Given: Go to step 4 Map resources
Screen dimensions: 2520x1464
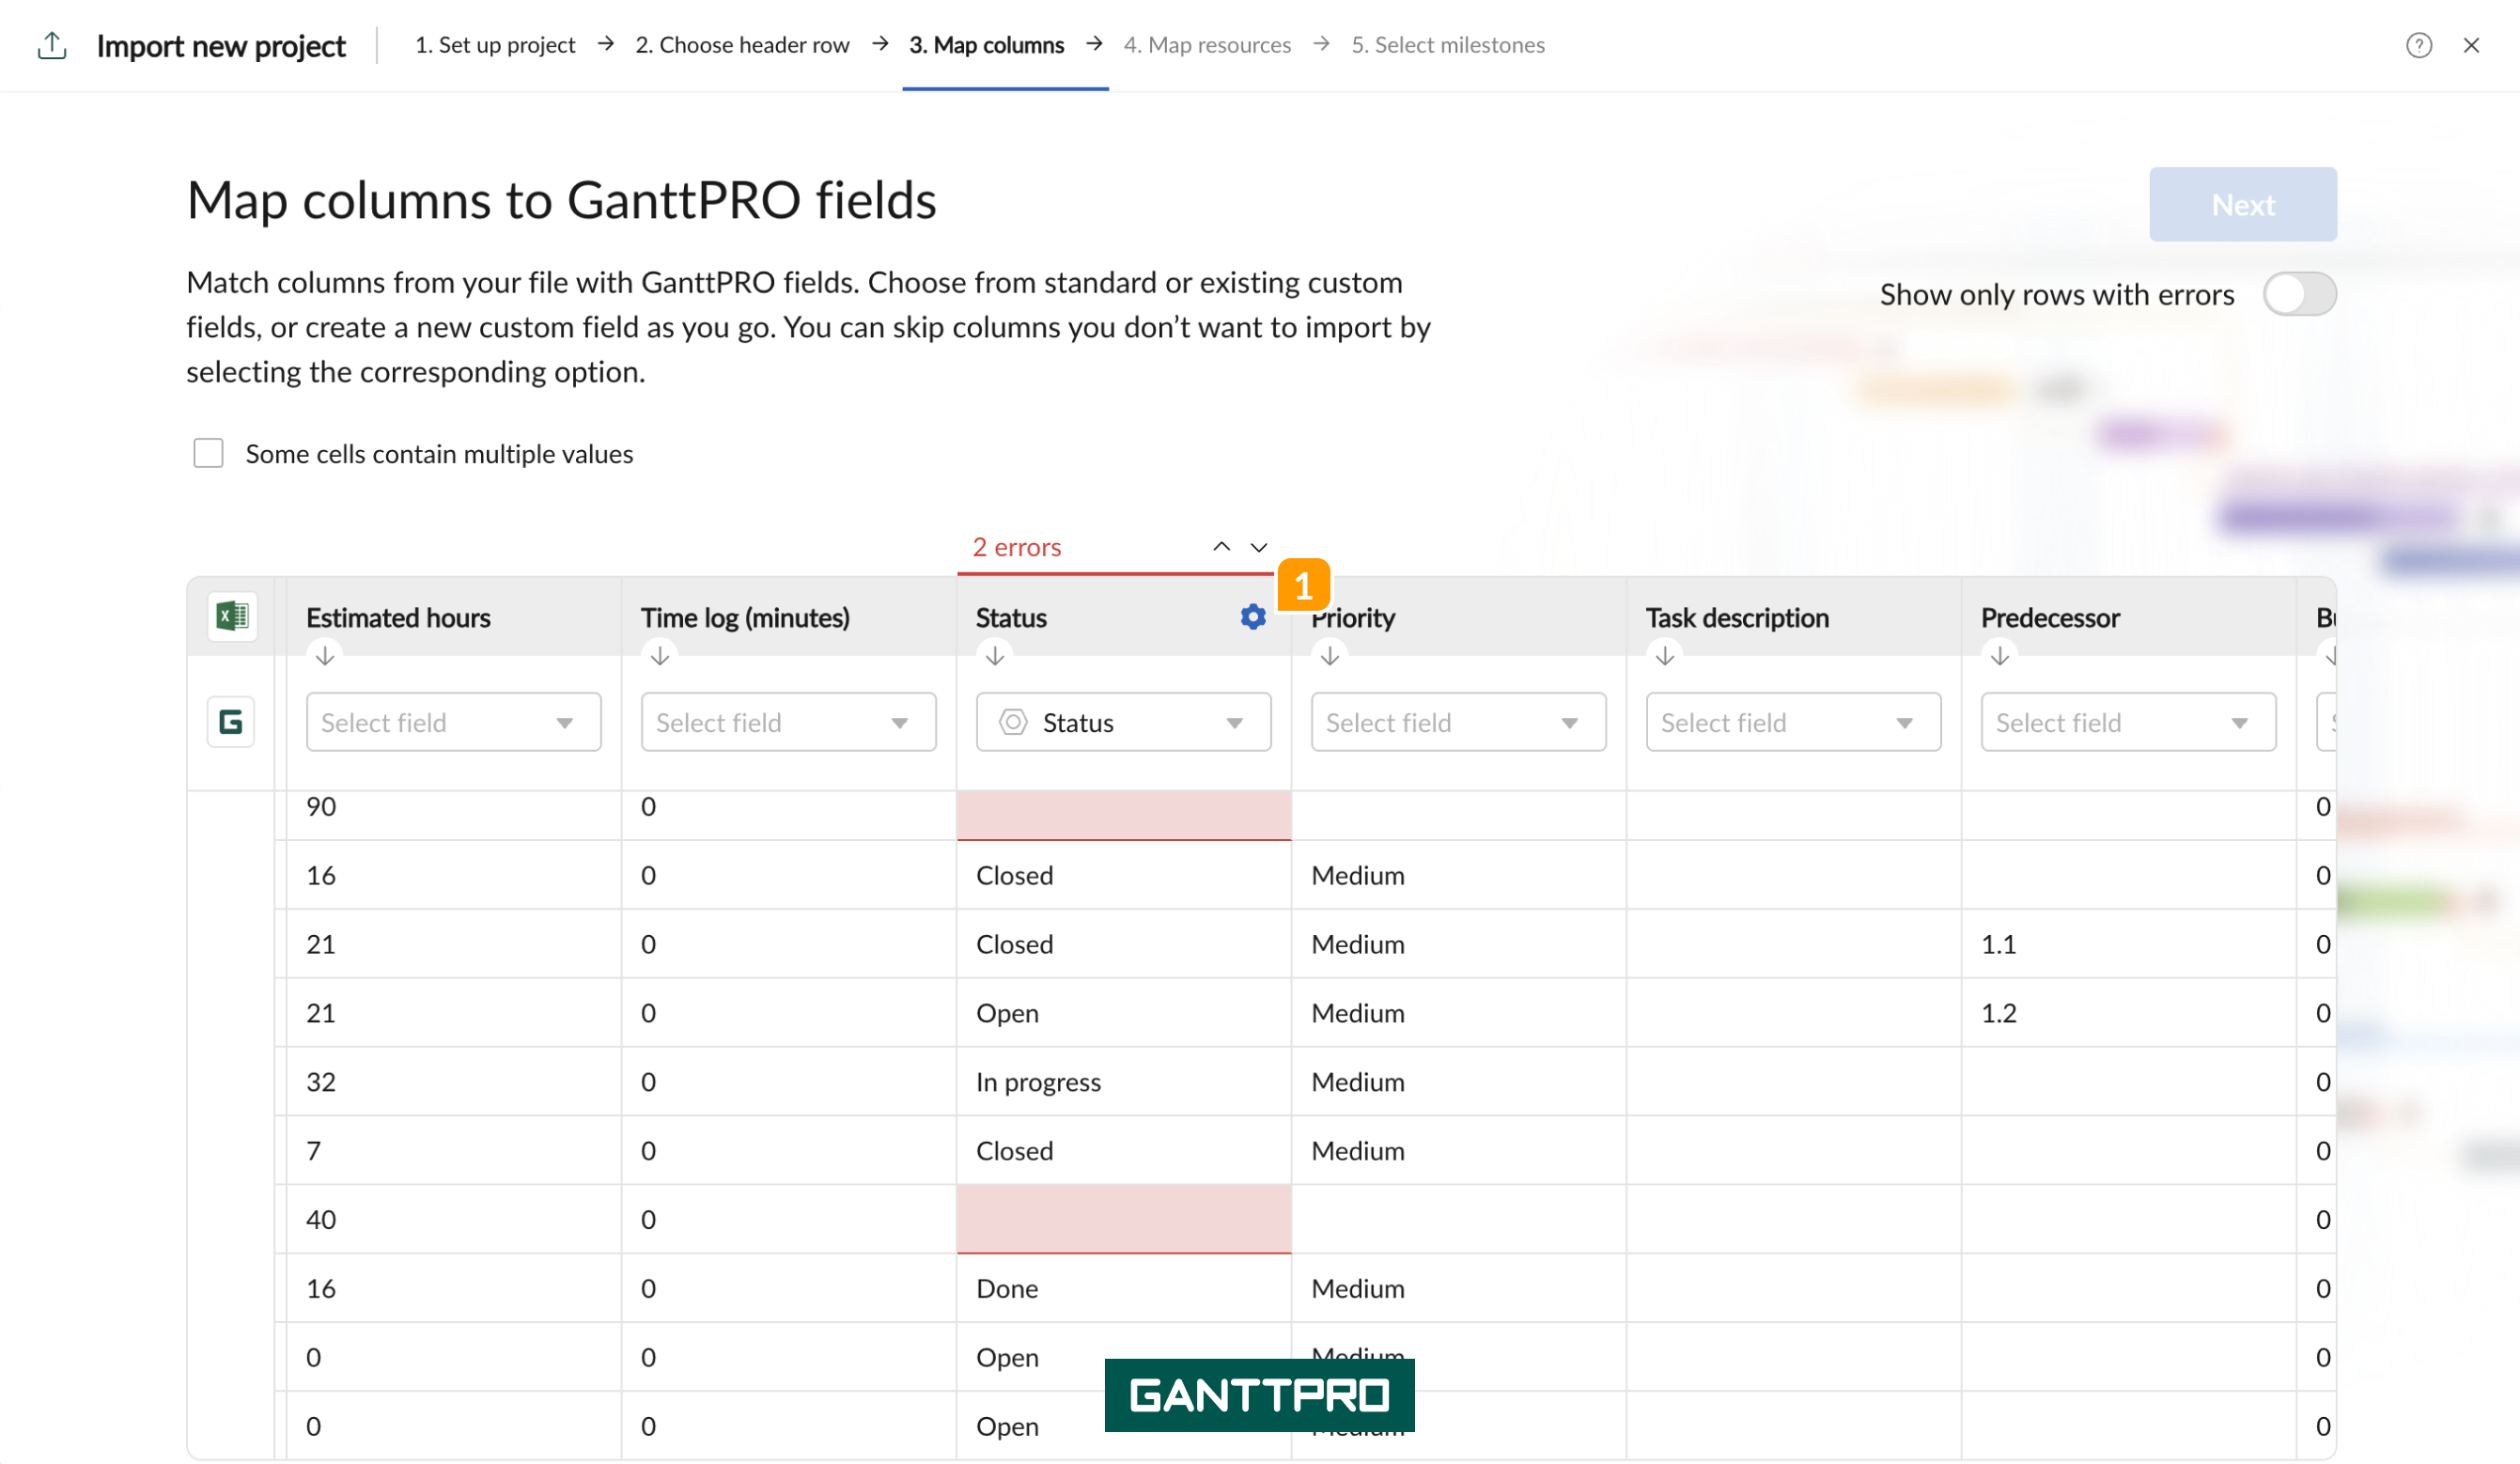Looking at the screenshot, I should tap(1207, 45).
